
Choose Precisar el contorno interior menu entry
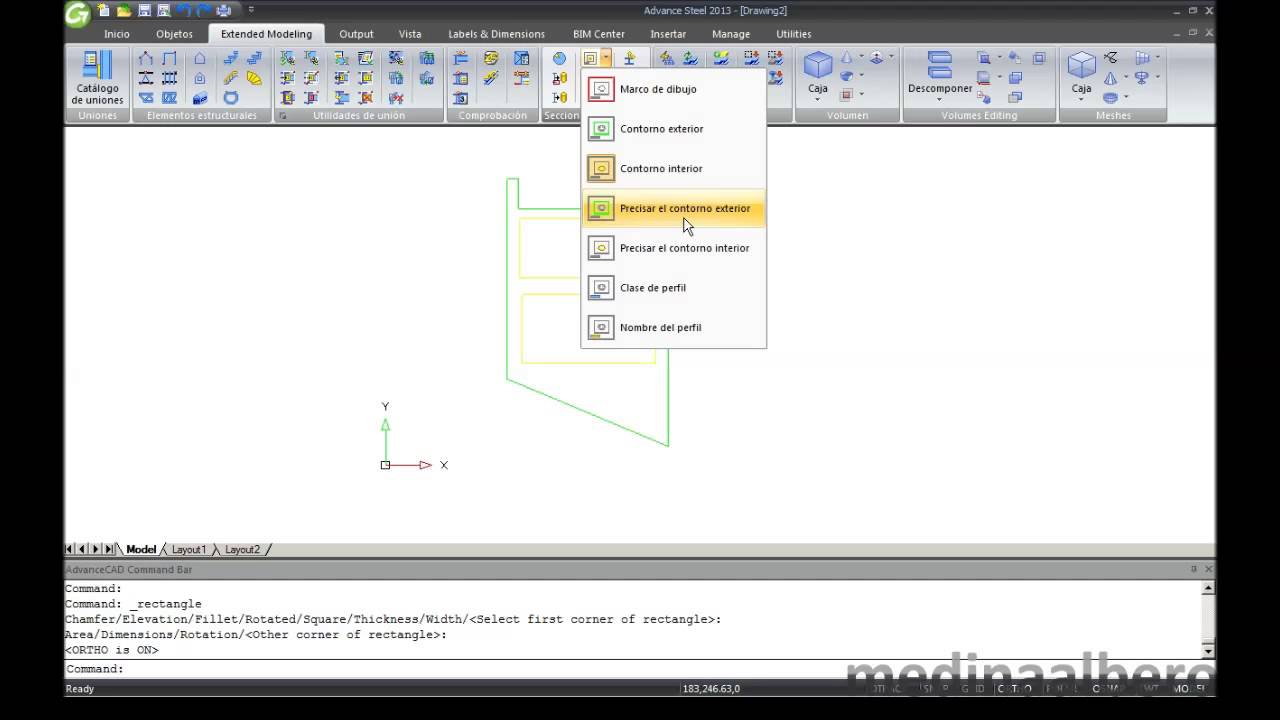(x=674, y=248)
